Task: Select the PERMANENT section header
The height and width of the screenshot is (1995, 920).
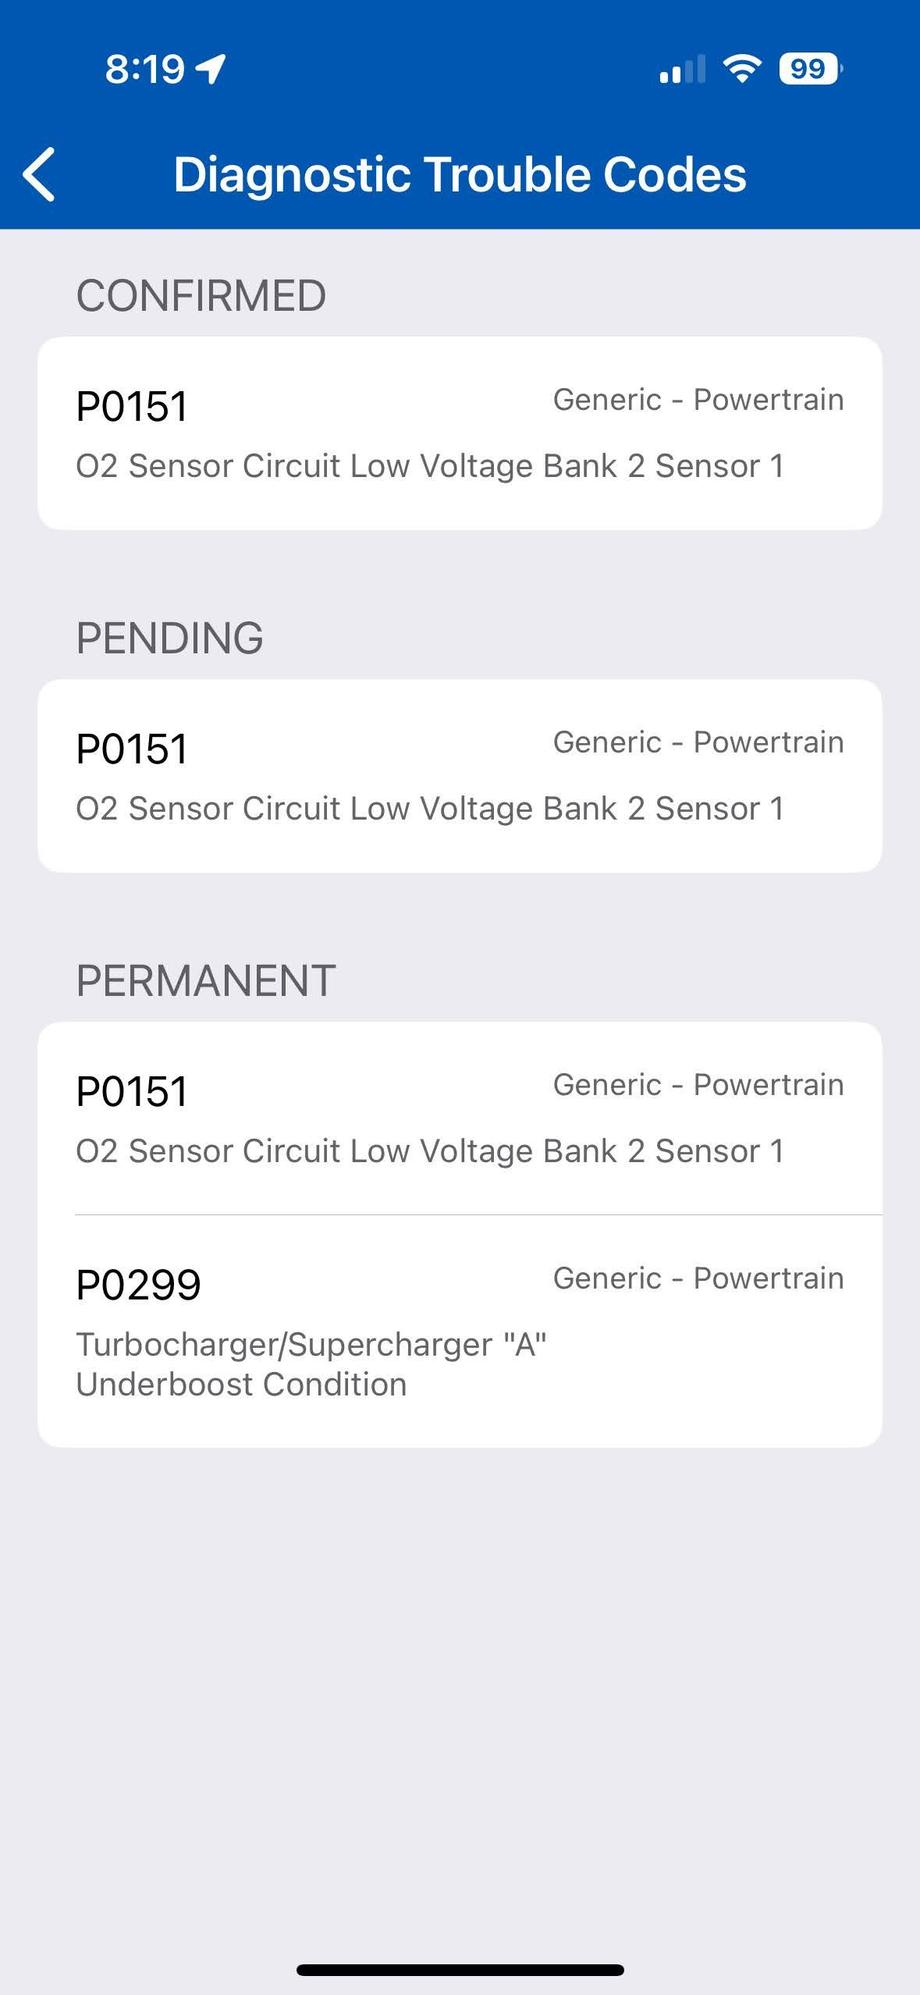Action: tap(206, 981)
